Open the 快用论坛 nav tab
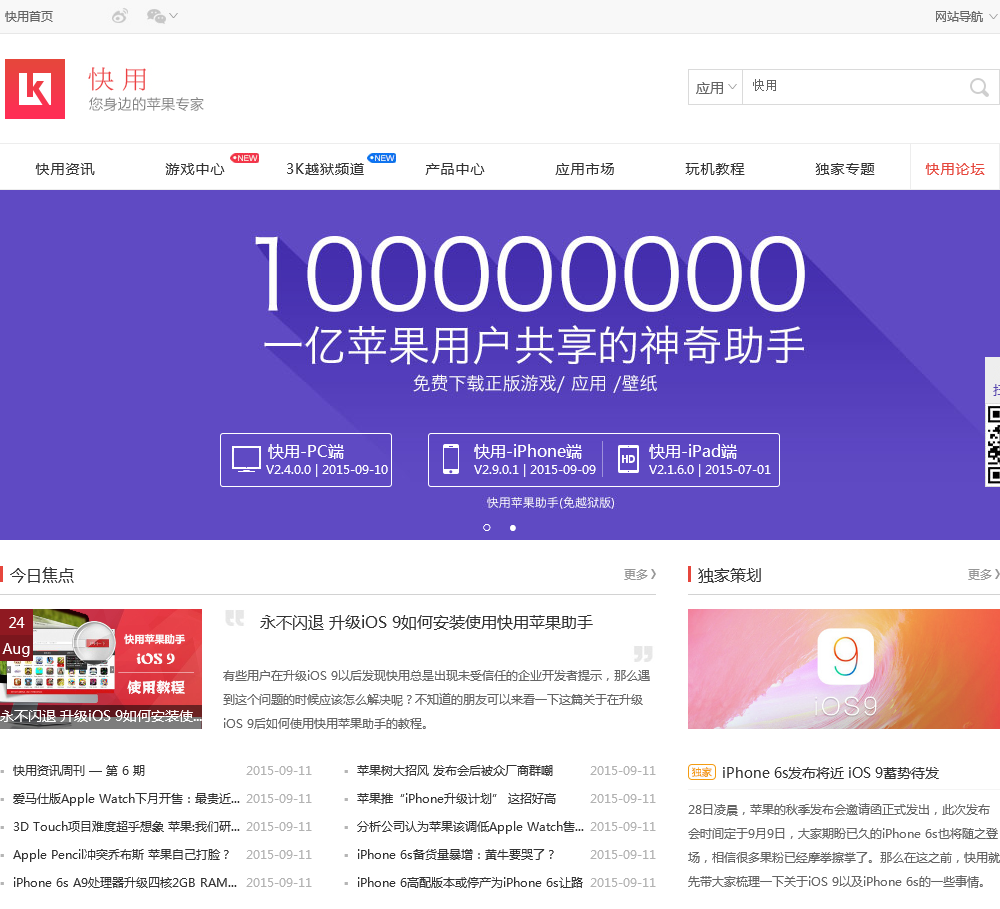The image size is (1000, 909). 955,169
